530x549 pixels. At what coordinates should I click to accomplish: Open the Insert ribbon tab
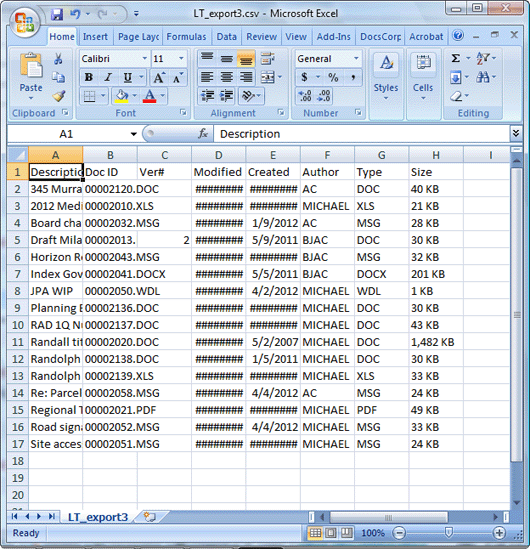tap(95, 36)
